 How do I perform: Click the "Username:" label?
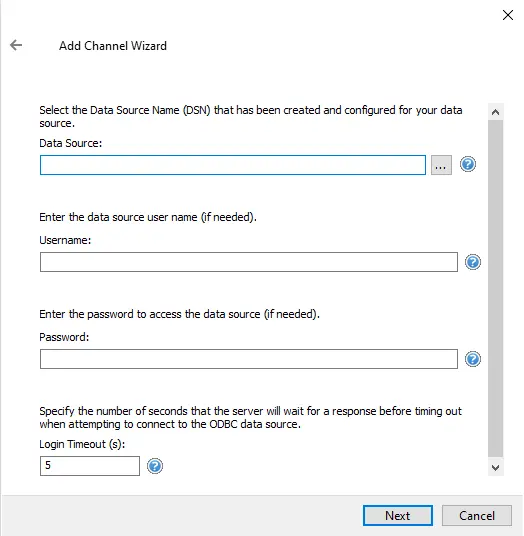[x=65, y=240]
